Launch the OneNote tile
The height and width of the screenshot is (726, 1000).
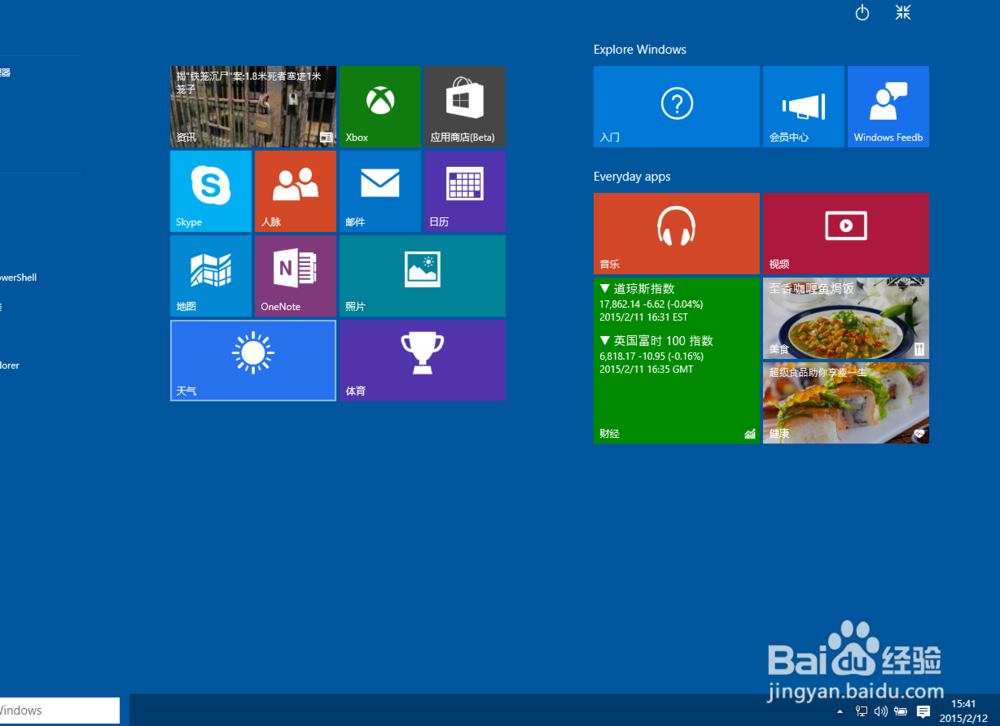click(295, 276)
